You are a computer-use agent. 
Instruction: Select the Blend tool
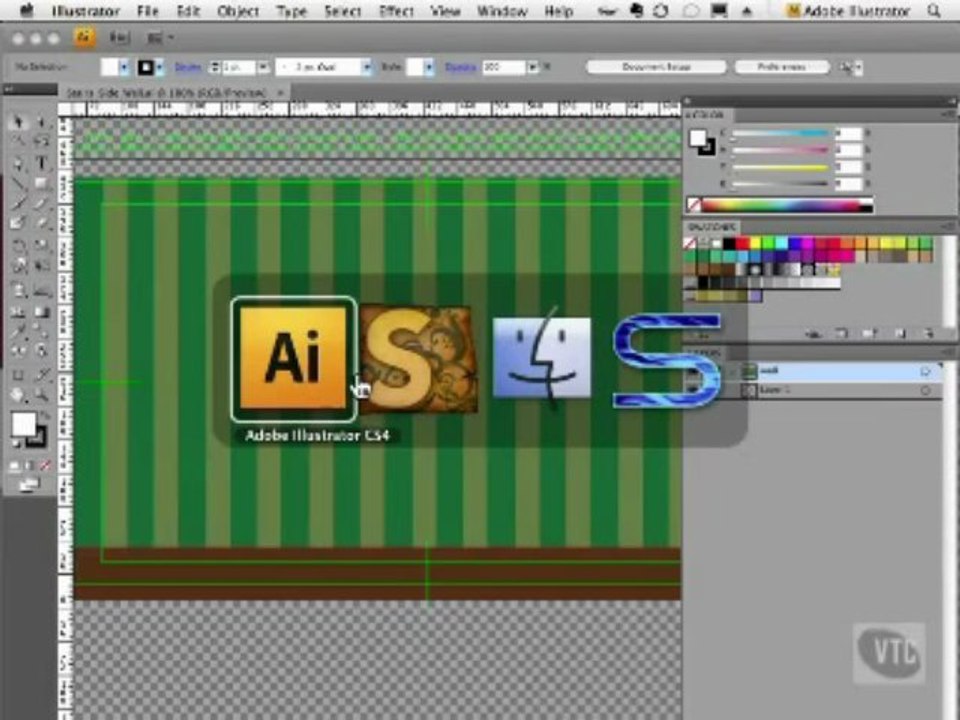[41, 331]
